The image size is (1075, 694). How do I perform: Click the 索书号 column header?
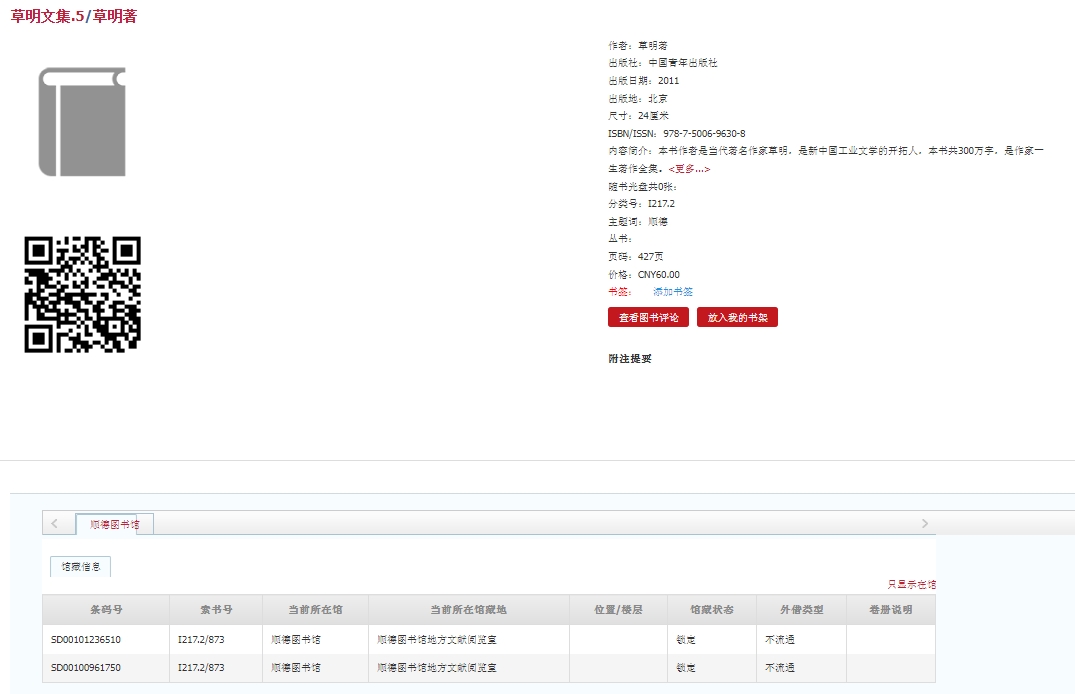[x=215, y=610]
